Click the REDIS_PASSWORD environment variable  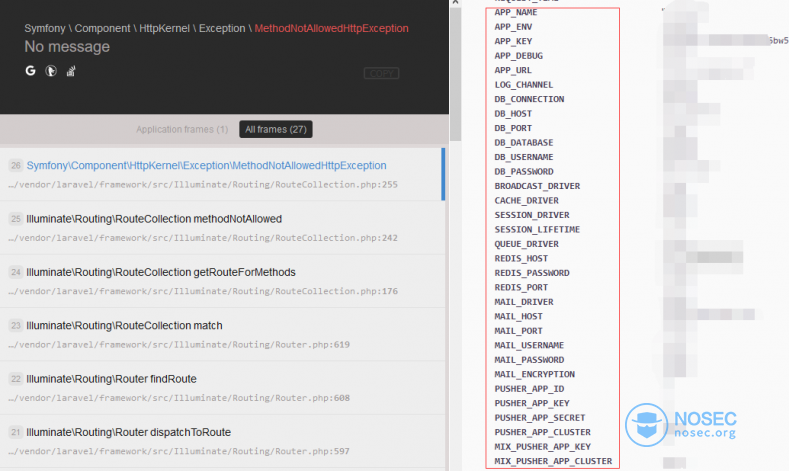pyautogui.click(x=532, y=273)
